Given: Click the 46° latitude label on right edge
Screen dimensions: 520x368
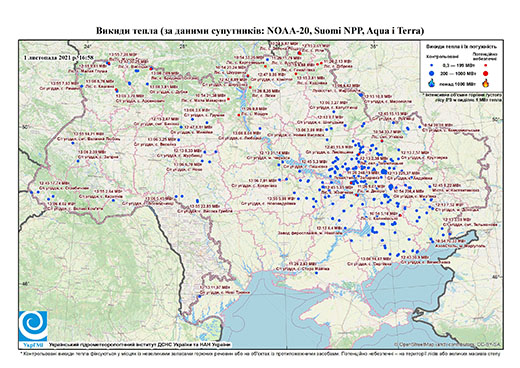Looking at the screenshot, I should [496, 277].
